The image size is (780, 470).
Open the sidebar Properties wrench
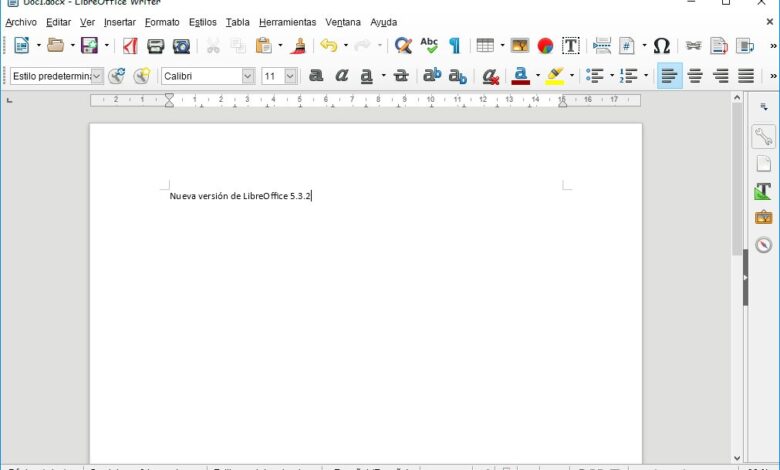[x=763, y=136]
